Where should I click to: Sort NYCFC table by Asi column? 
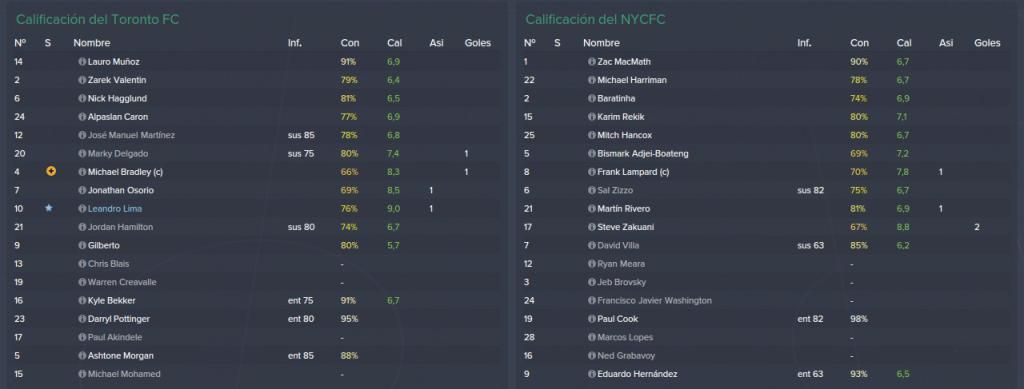(x=946, y=43)
